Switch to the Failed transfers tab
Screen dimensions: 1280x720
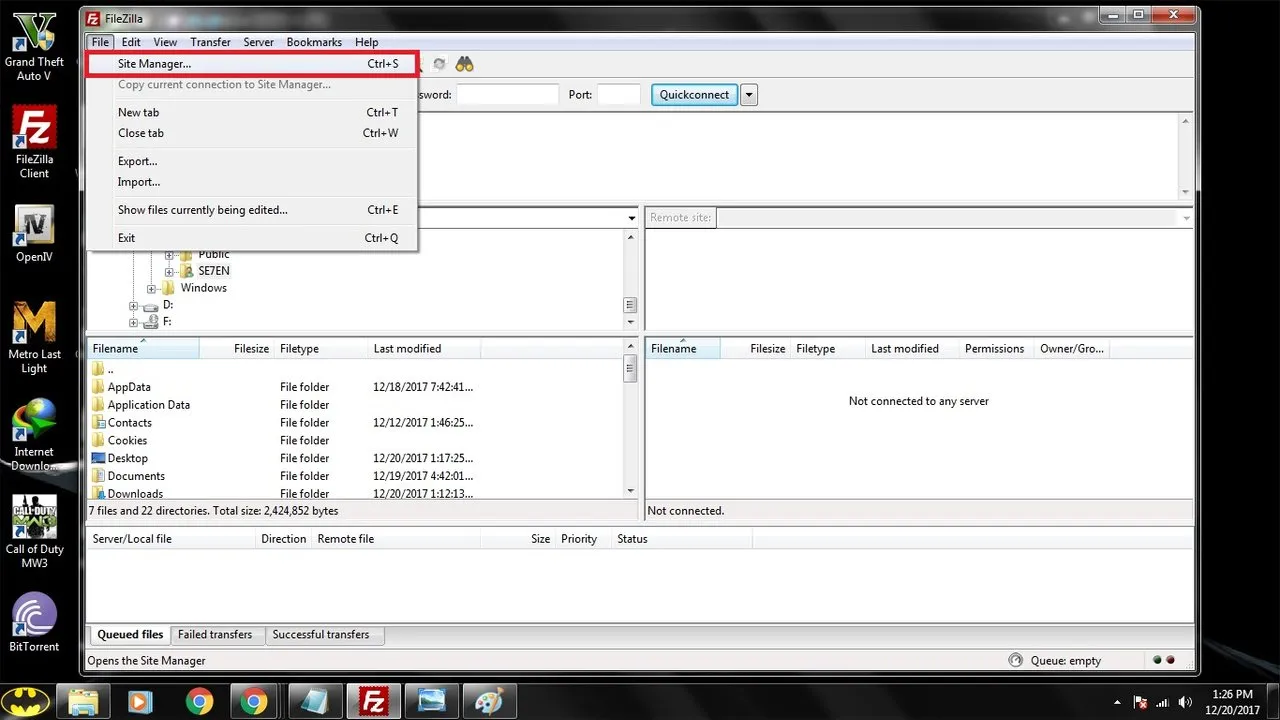215,635
